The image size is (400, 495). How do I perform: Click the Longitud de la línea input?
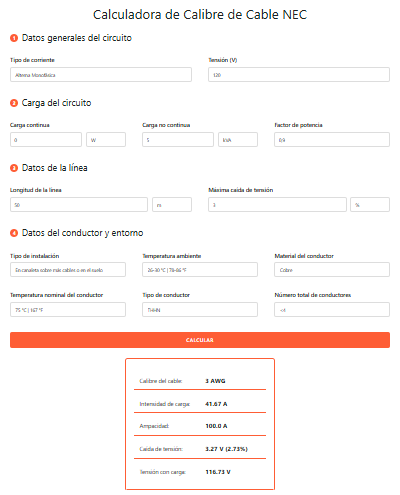(x=79, y=205)
